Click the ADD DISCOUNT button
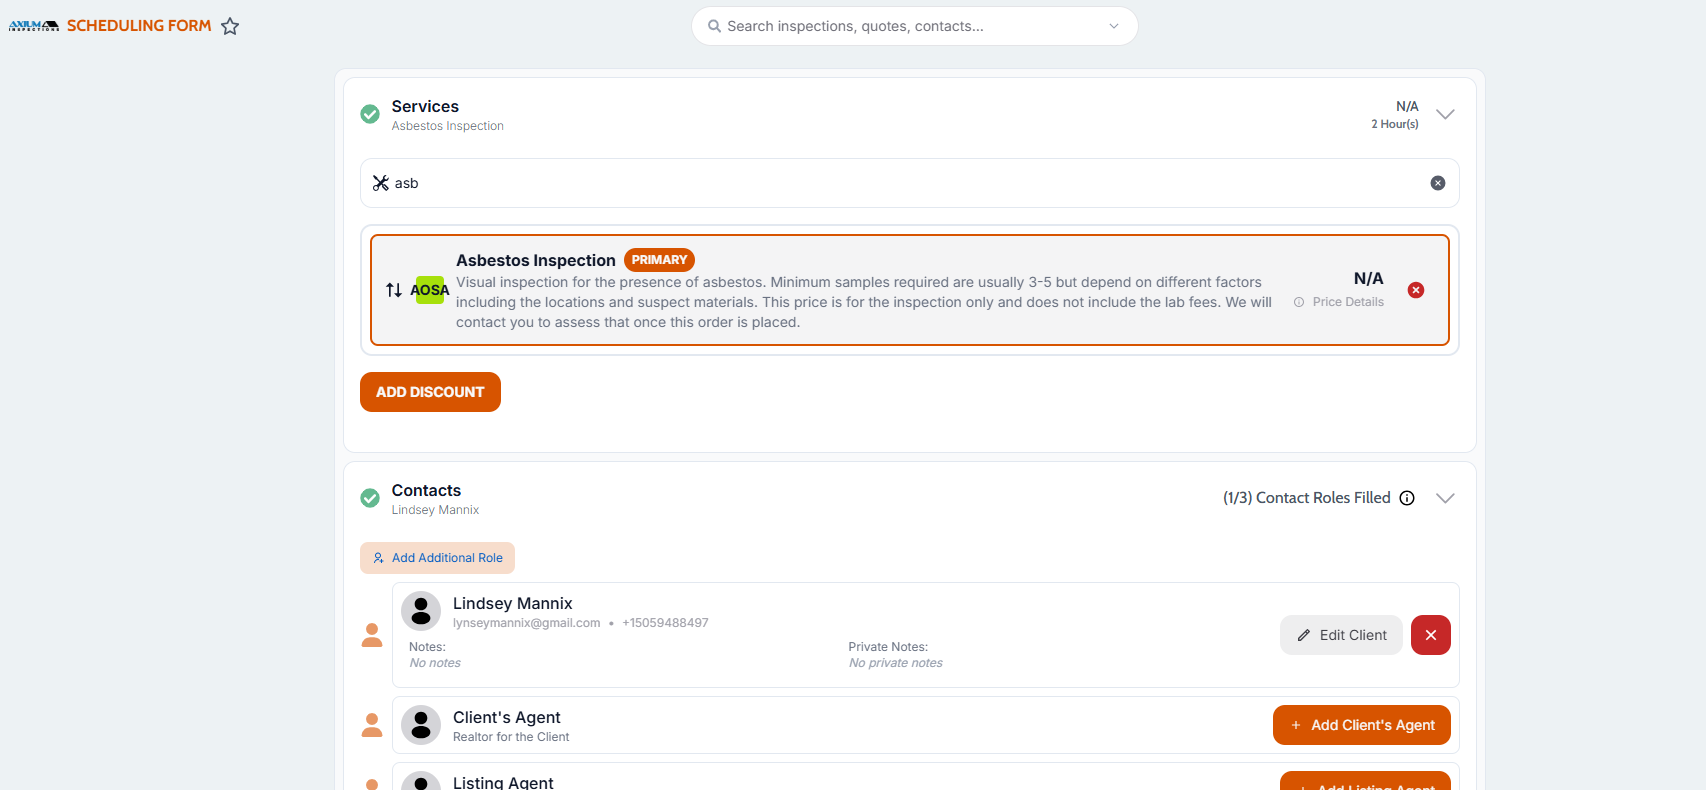Image resolution: width=1706 pixels, height=790 pixels. 430,392
